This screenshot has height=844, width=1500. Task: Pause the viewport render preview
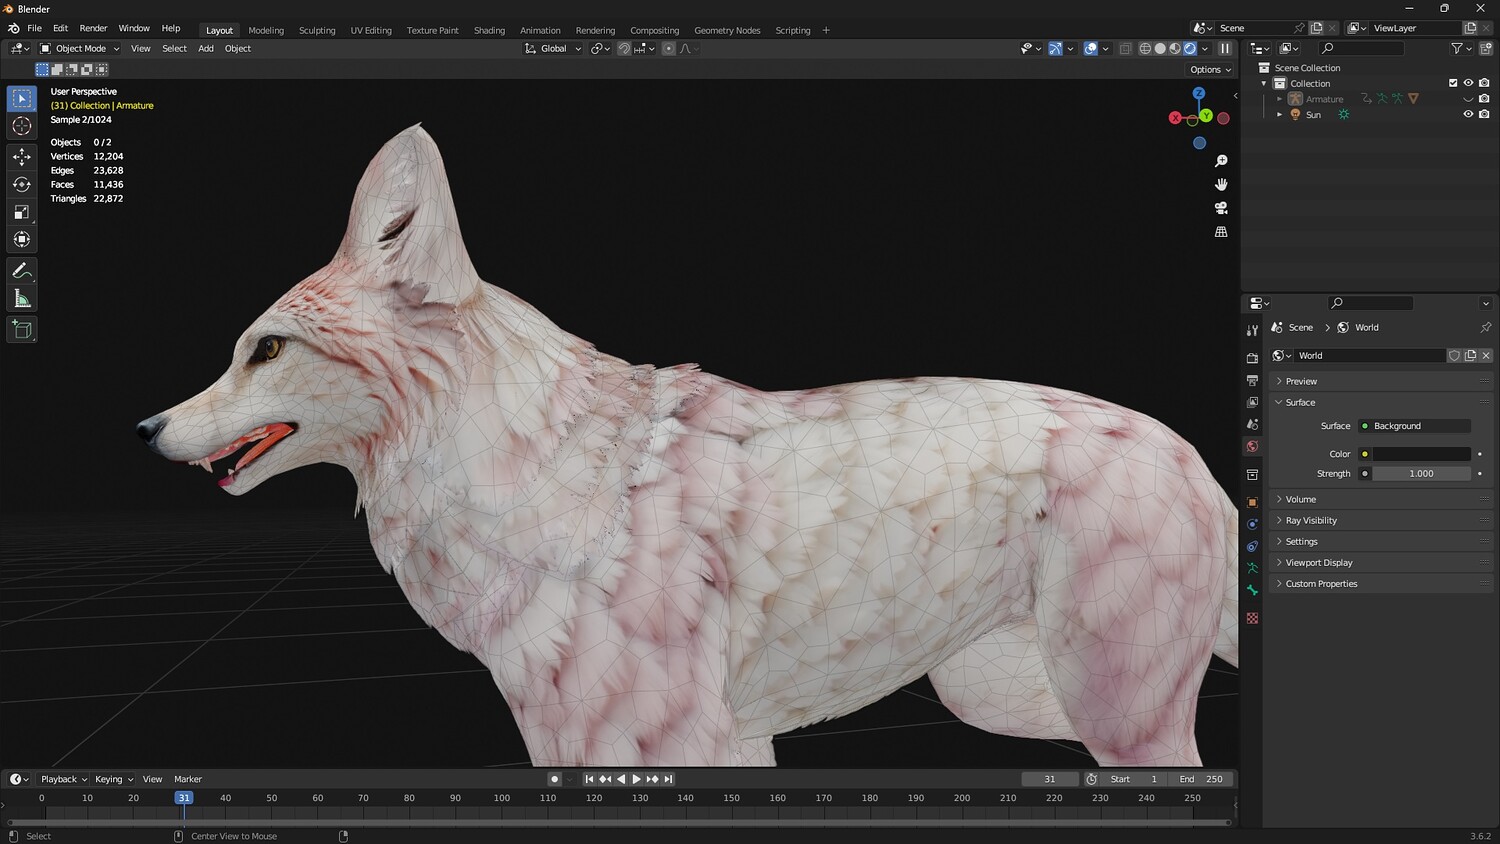pos(1225,48)
